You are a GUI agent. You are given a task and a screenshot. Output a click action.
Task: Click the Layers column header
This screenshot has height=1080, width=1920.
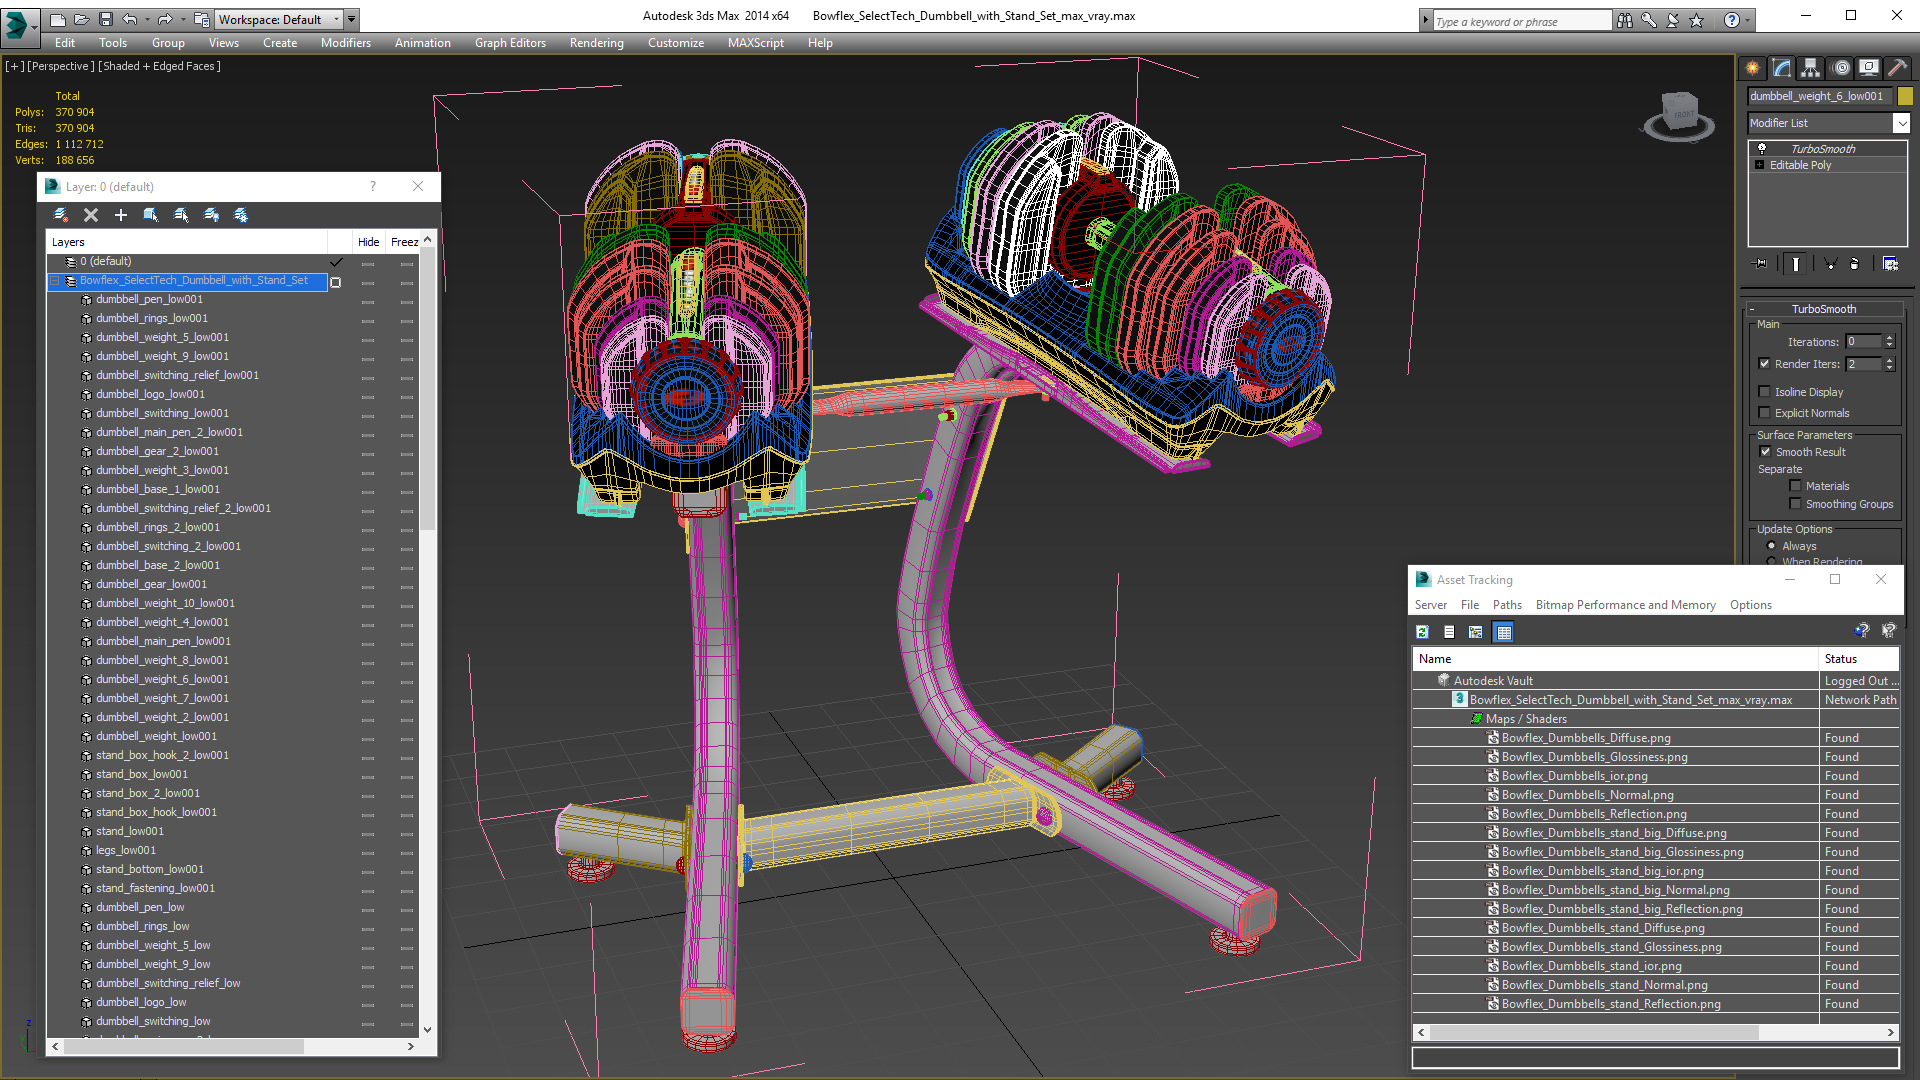188,242
